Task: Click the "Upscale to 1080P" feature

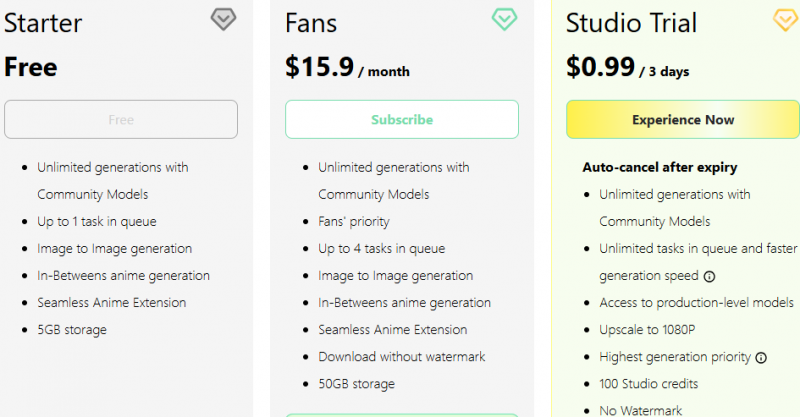Action: 650,329
